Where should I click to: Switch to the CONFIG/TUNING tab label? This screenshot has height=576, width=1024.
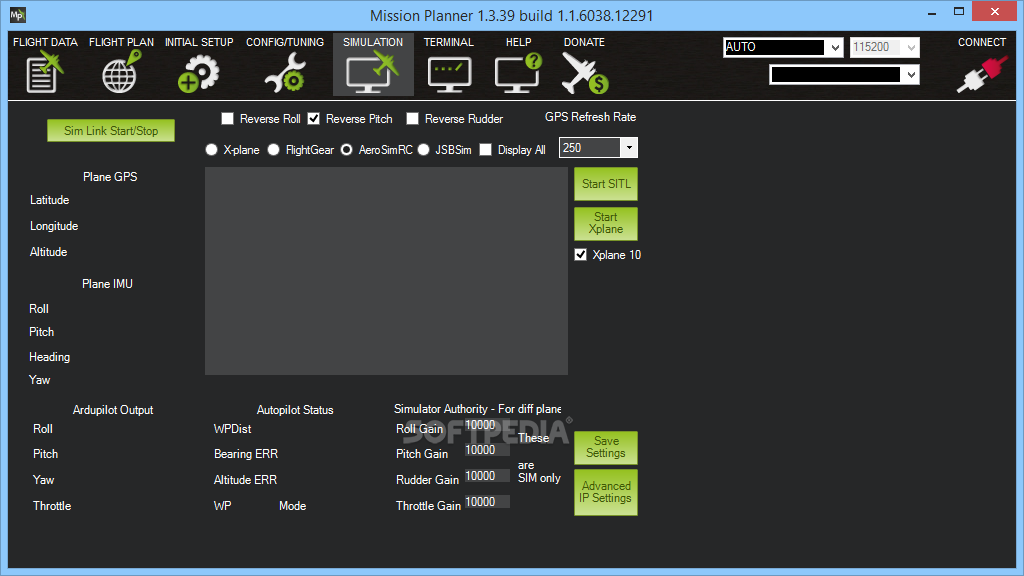pos(285,42)
